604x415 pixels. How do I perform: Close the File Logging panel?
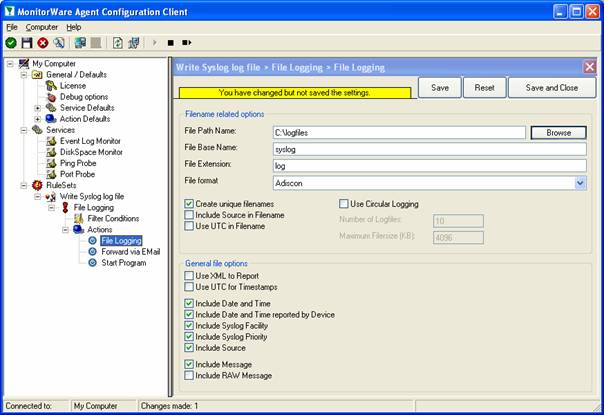(589, 67)
